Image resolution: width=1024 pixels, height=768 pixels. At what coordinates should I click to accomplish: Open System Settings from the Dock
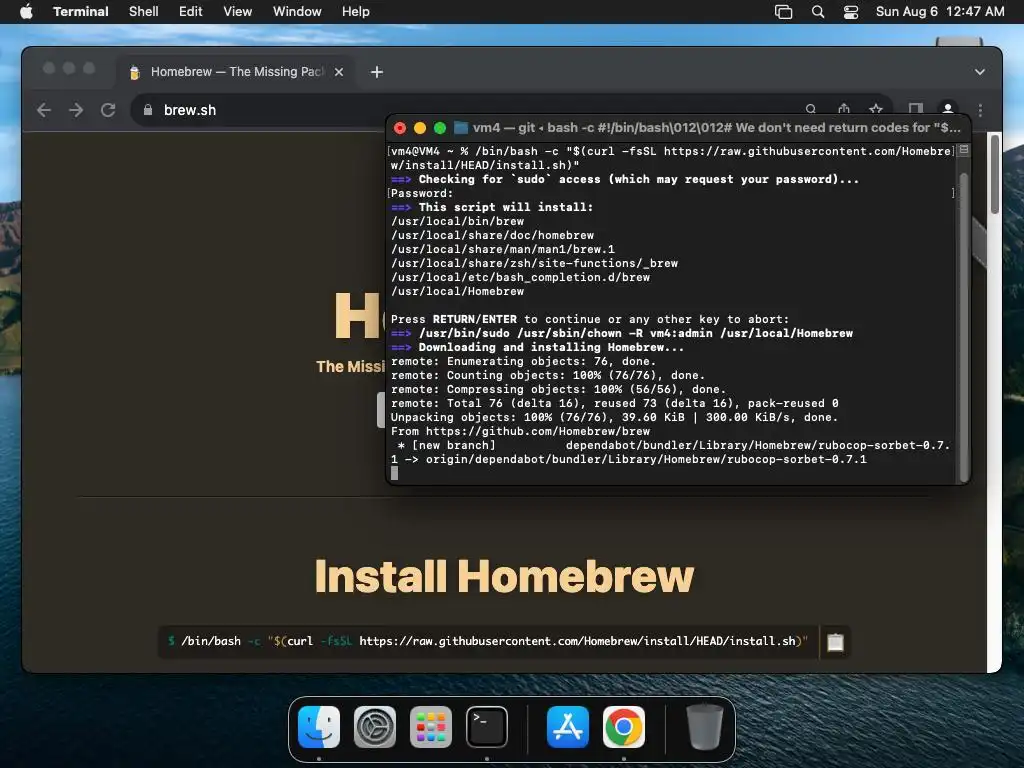coord(375,727)
